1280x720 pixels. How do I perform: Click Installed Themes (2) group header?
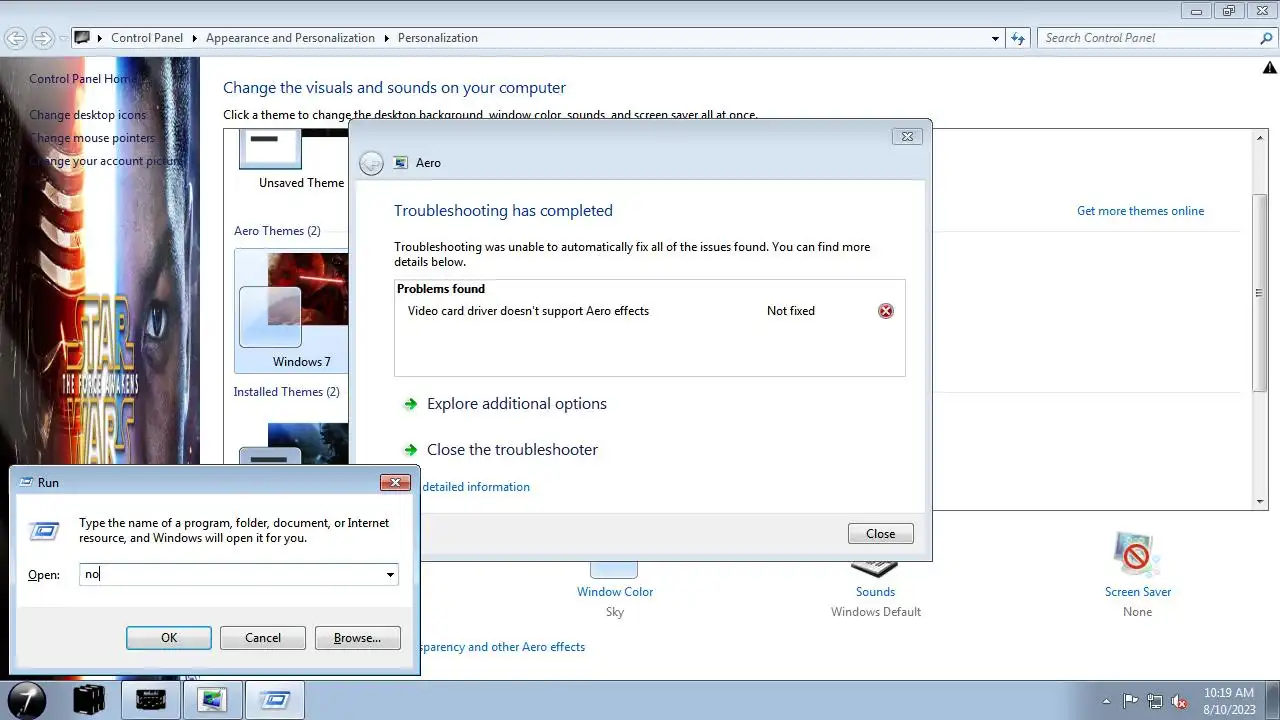(x=286, y=392)
